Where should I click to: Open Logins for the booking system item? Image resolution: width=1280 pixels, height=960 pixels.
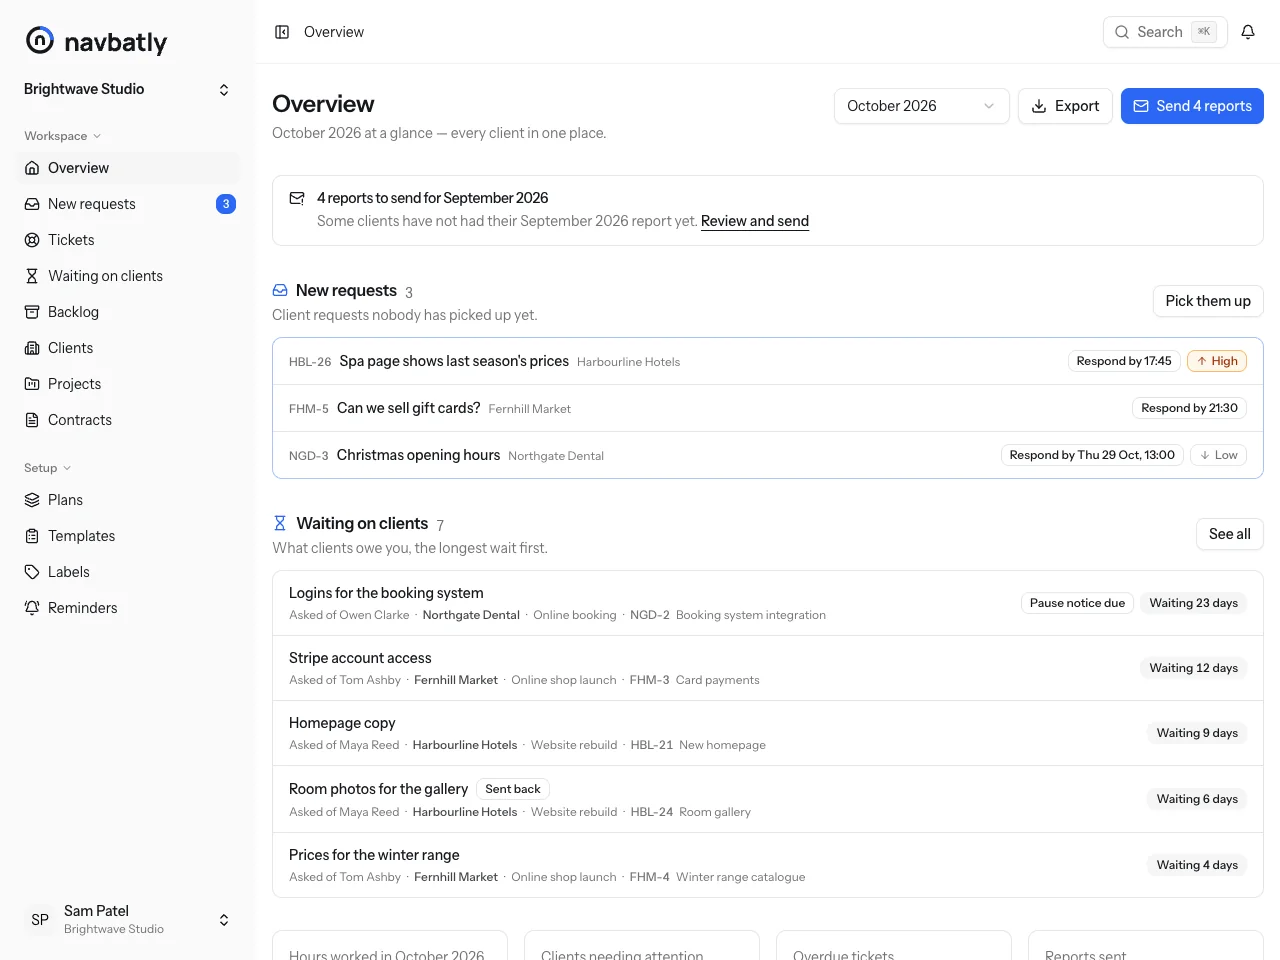(768, 603)
